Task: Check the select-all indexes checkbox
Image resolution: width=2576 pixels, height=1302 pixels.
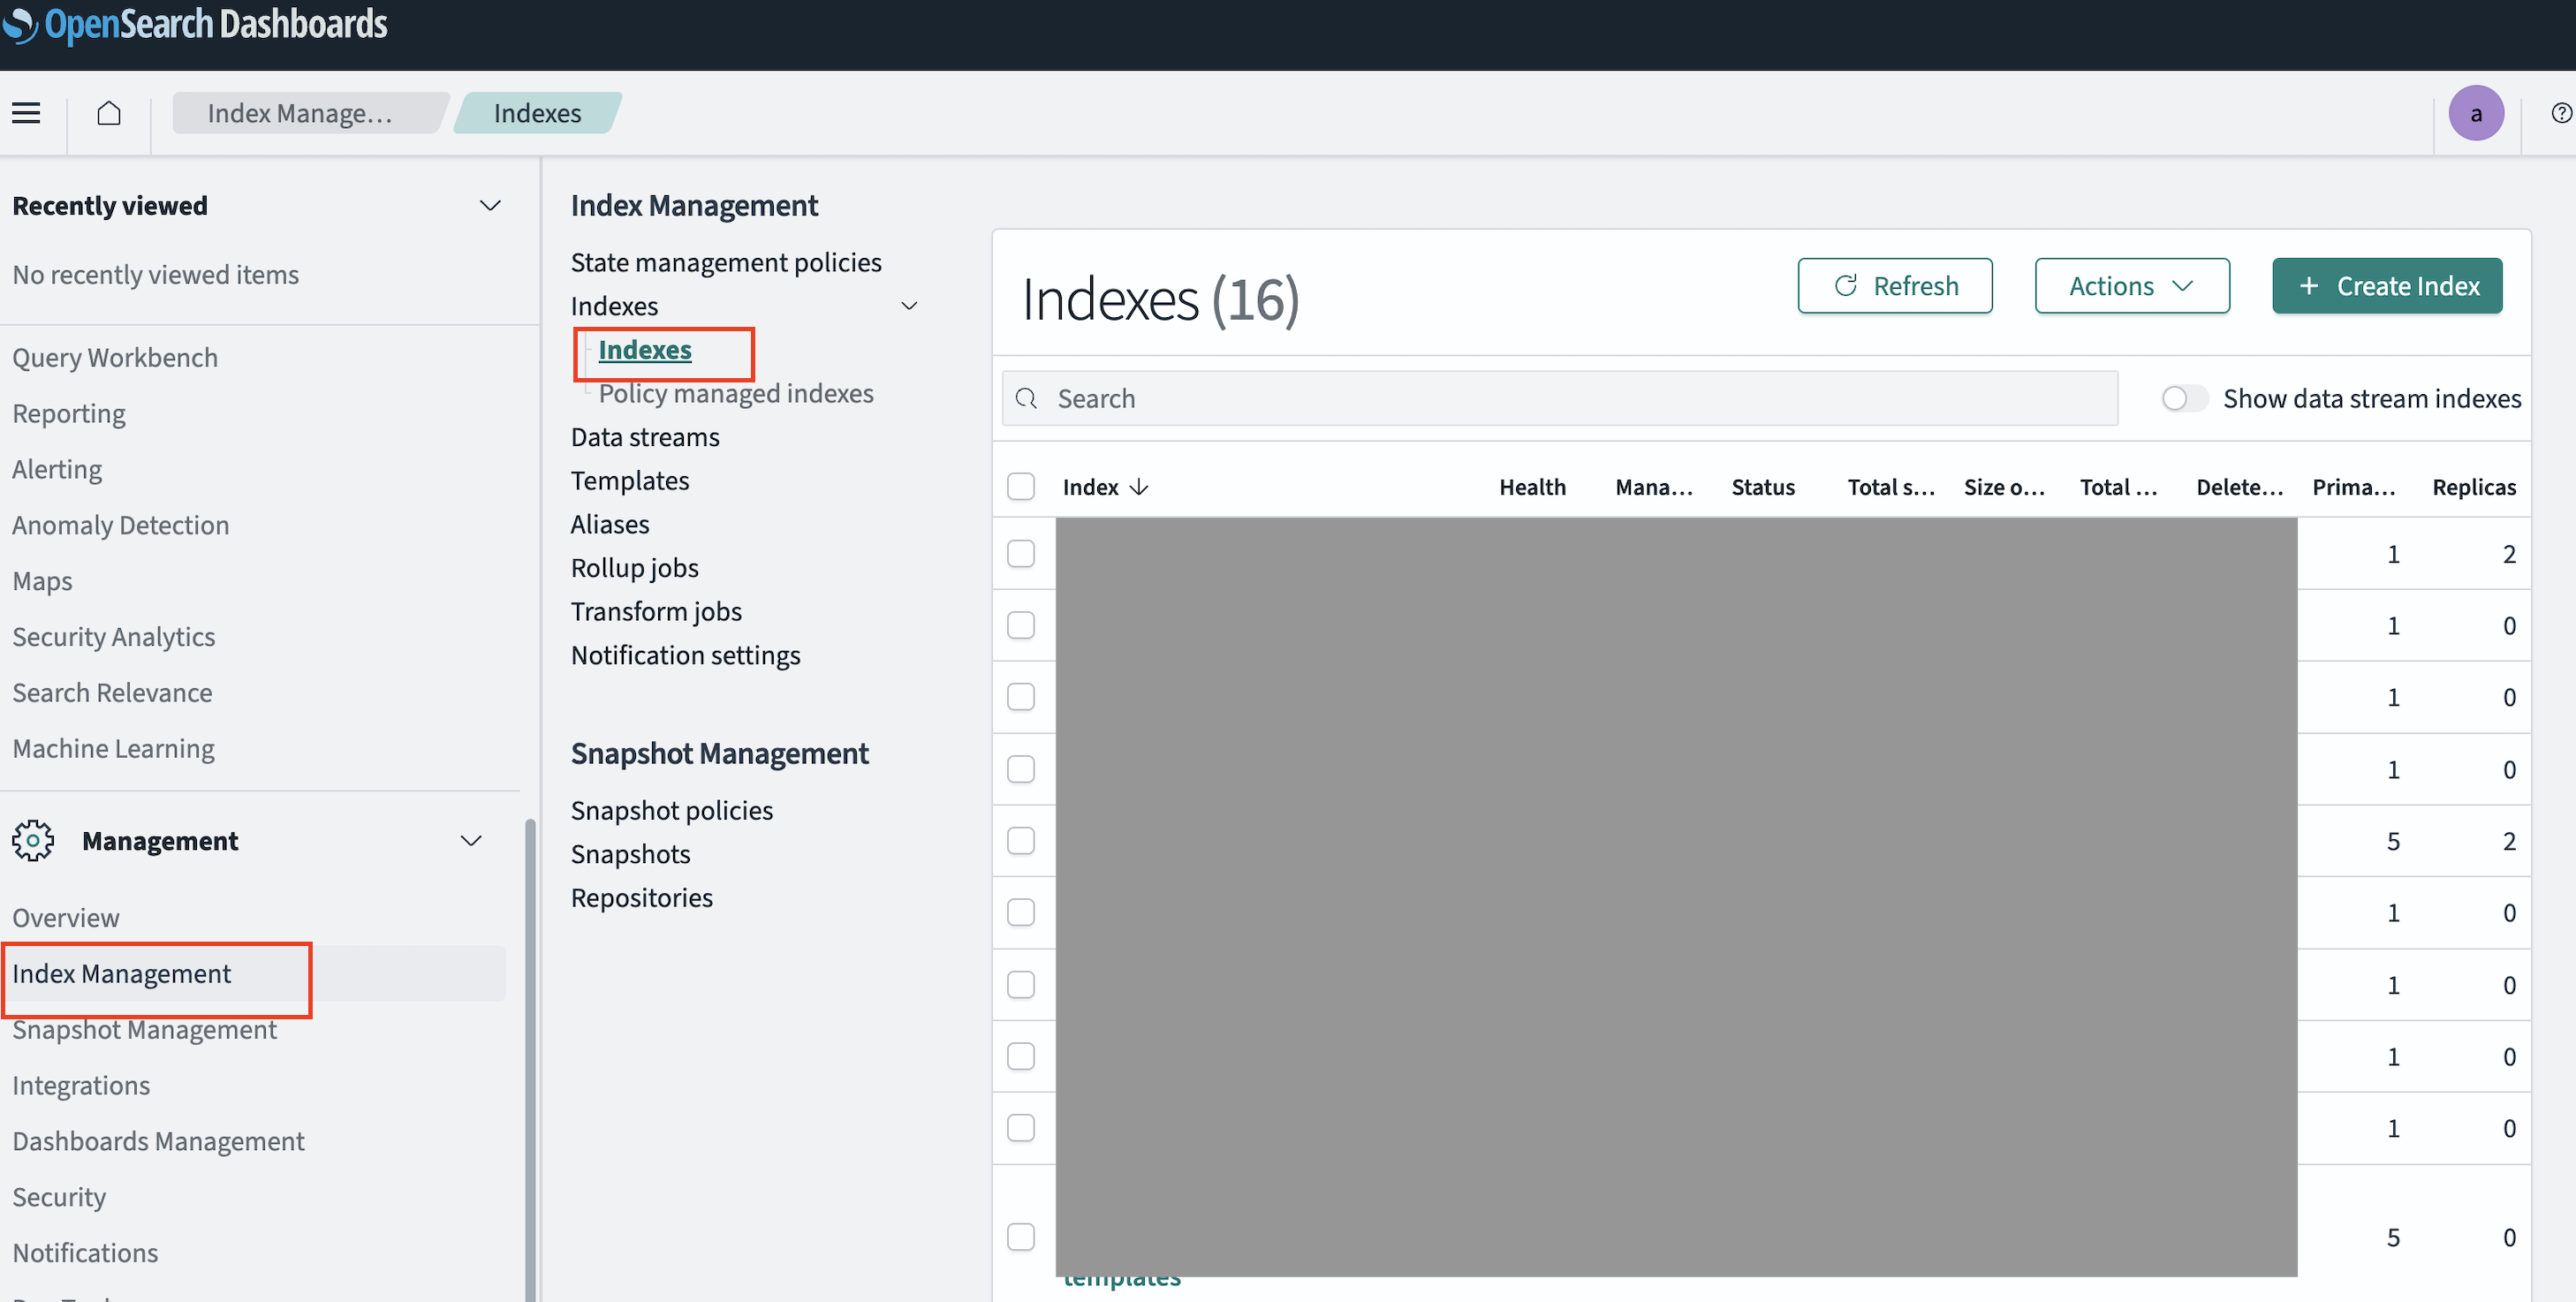Action: pyautogui.click(x=1020, y=487)
